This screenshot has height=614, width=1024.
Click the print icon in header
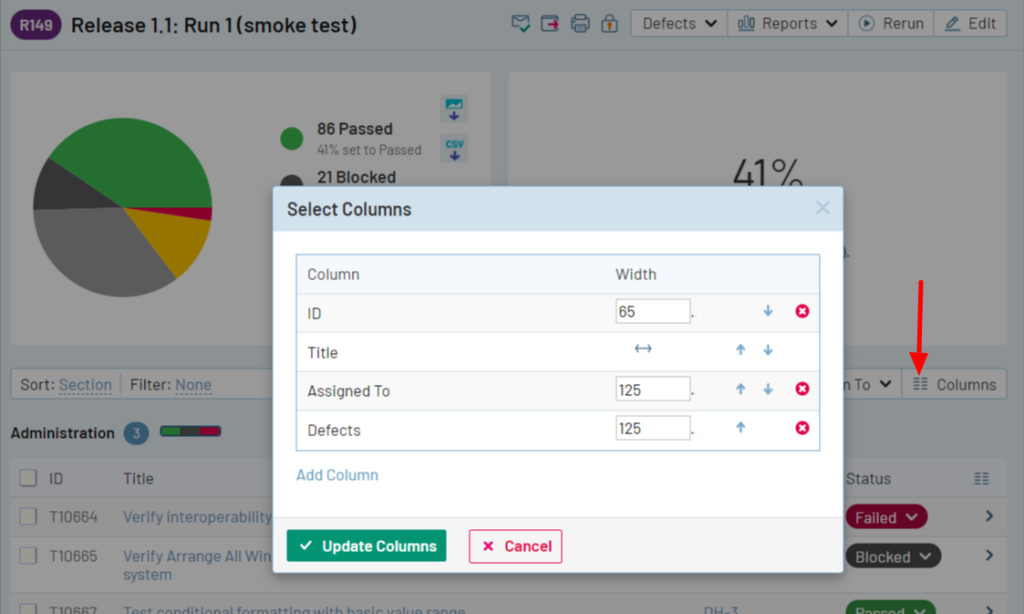(x=580, y=24)
